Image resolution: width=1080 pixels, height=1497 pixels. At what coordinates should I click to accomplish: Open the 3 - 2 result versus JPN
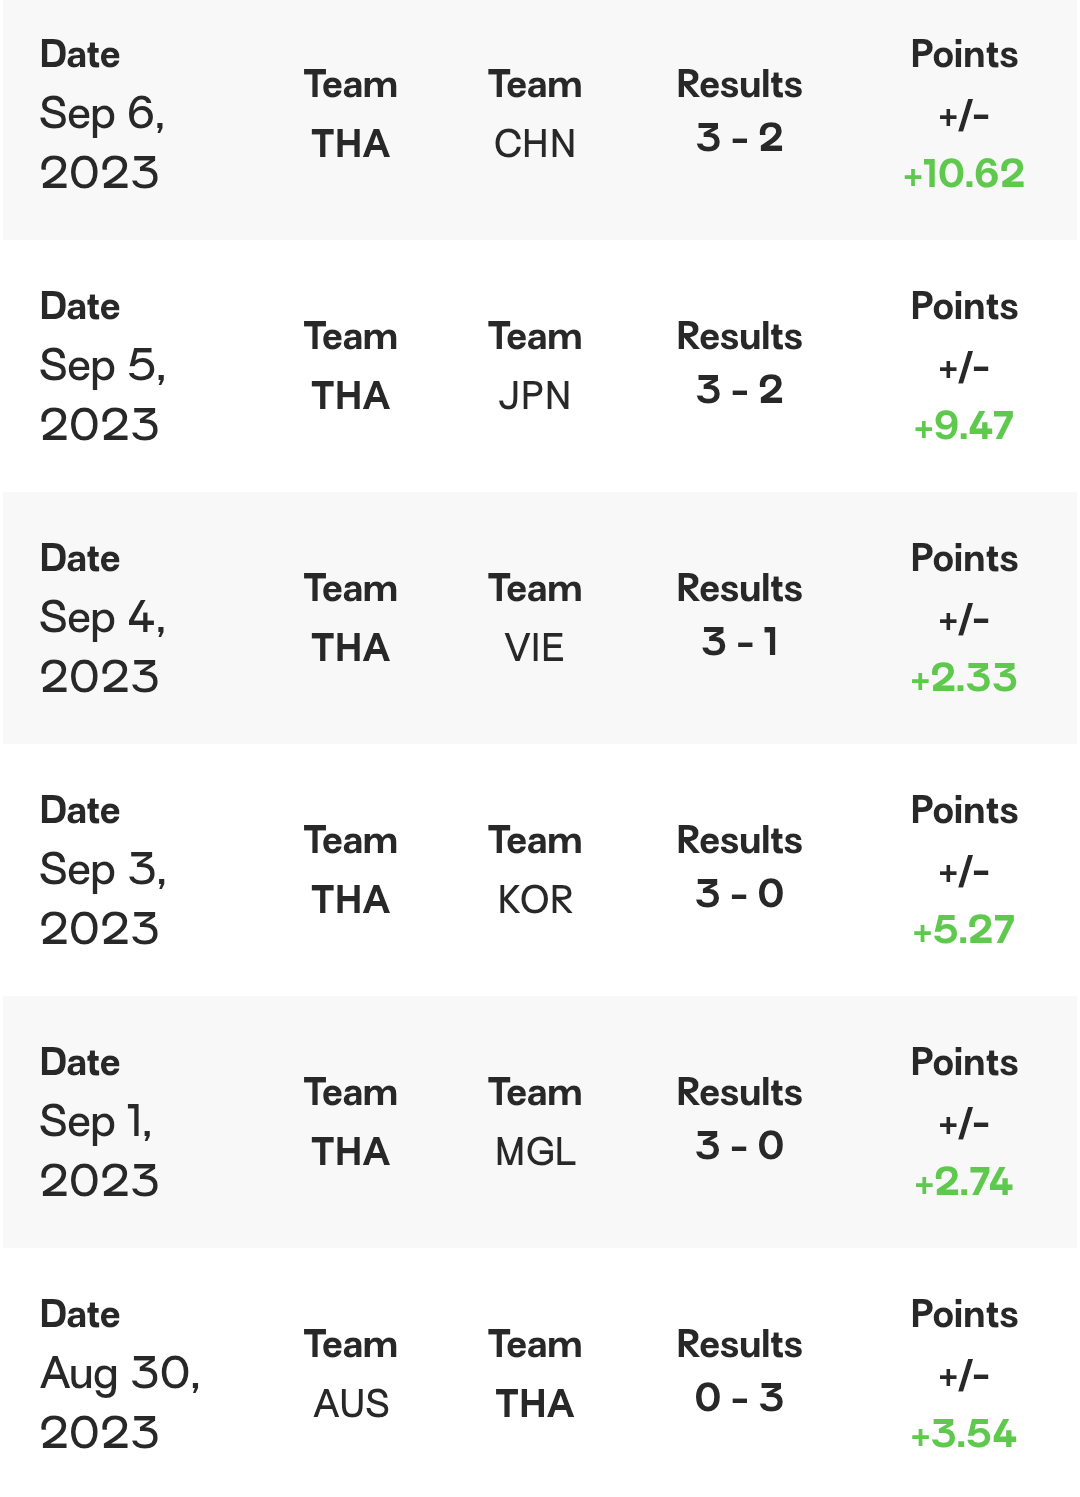tap(739, 390)
